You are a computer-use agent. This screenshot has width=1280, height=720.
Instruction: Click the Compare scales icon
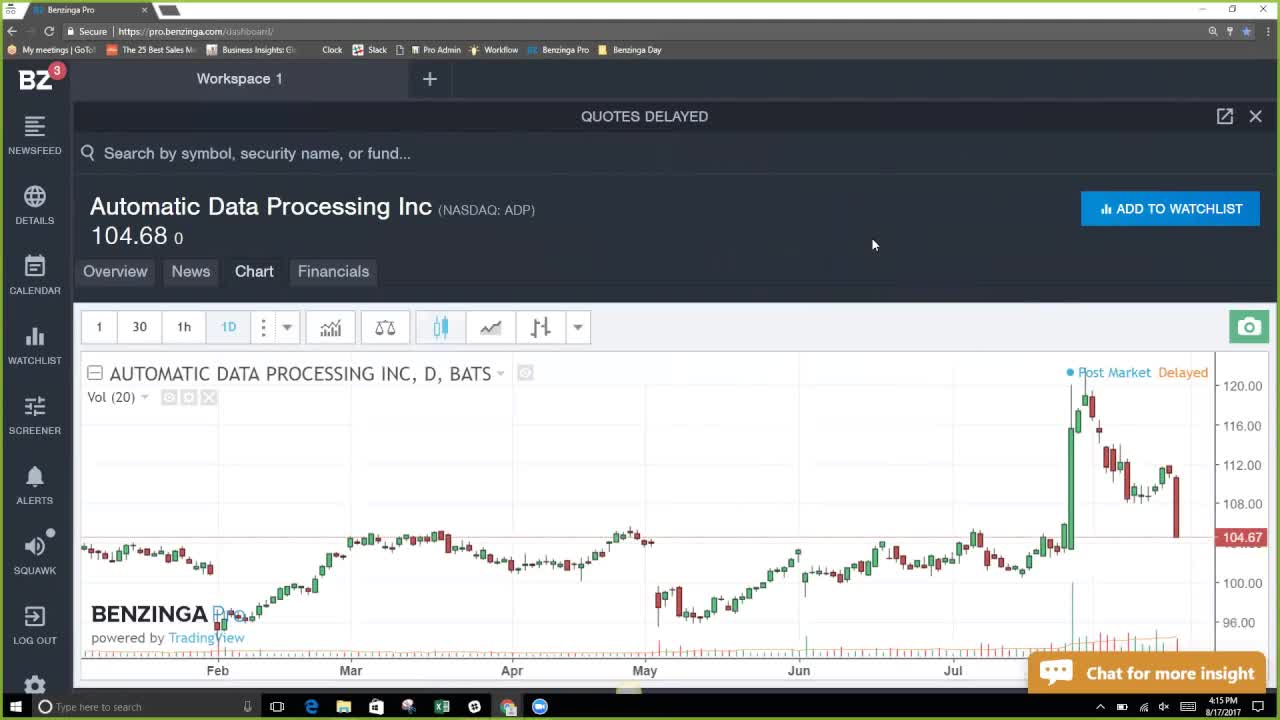[385, 327]
